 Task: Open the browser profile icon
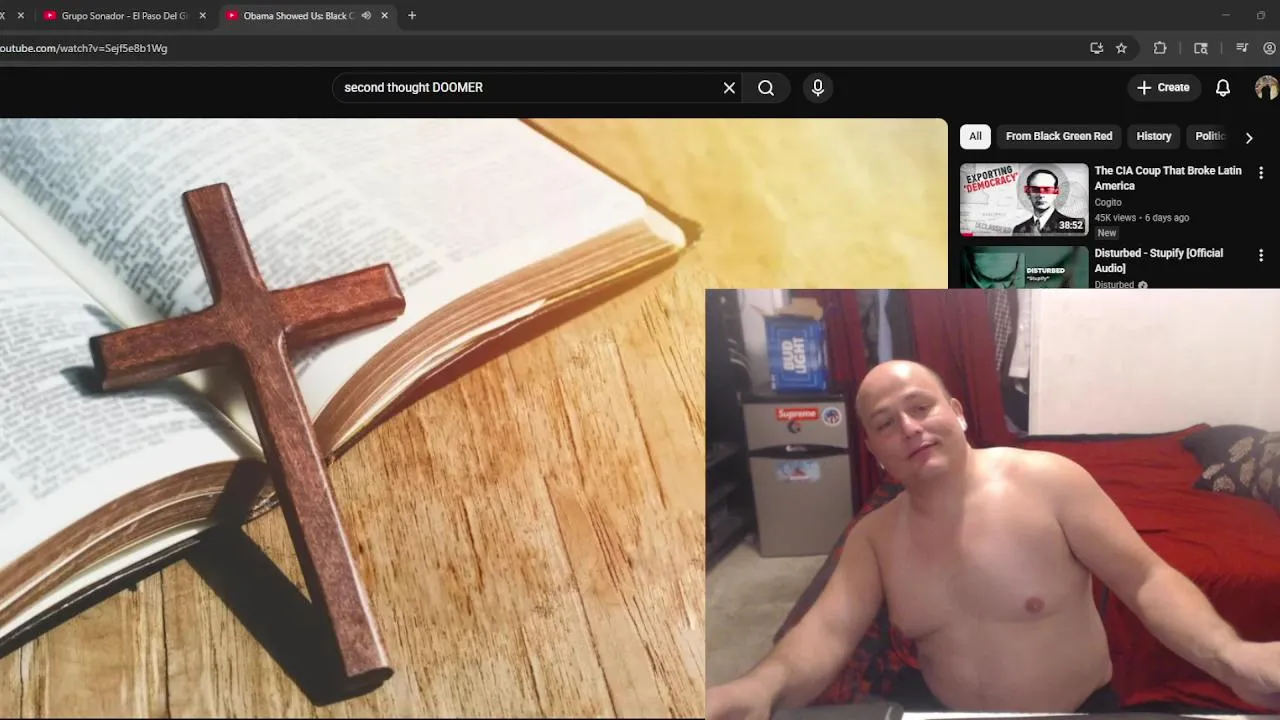coord(1269,48)
